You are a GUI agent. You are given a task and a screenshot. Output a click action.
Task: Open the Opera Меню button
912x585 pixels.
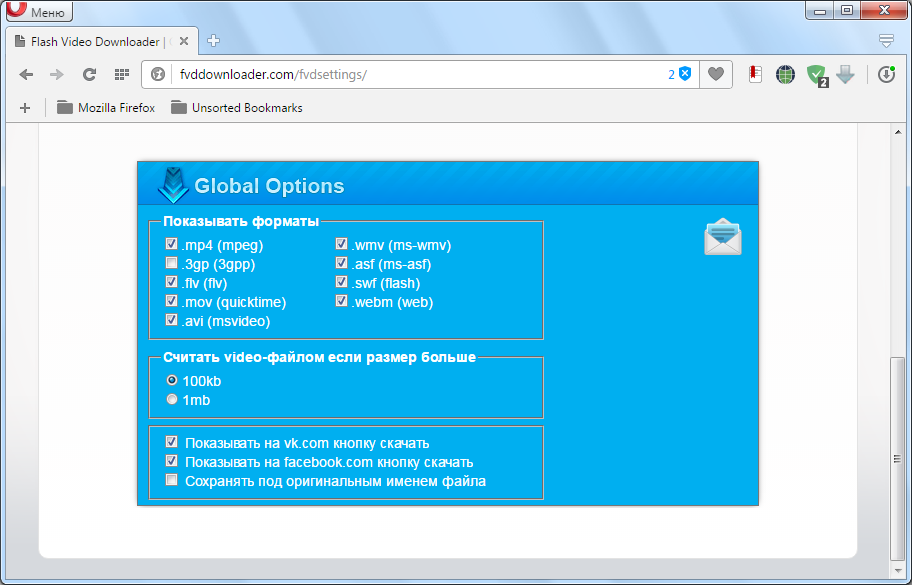click(38, 12)
